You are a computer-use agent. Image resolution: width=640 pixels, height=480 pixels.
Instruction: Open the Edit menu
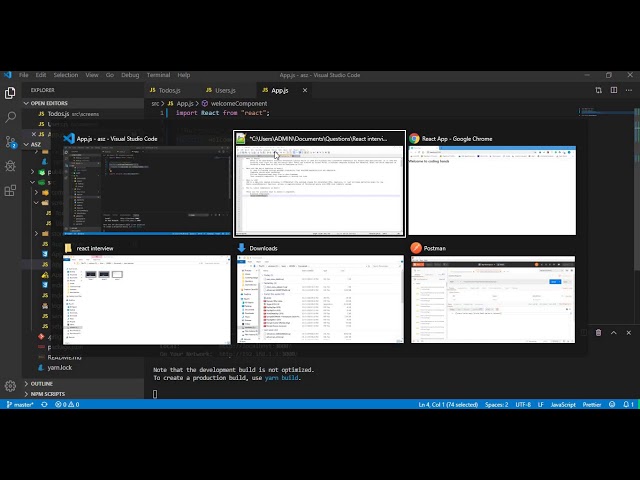(x=41, y=75)
